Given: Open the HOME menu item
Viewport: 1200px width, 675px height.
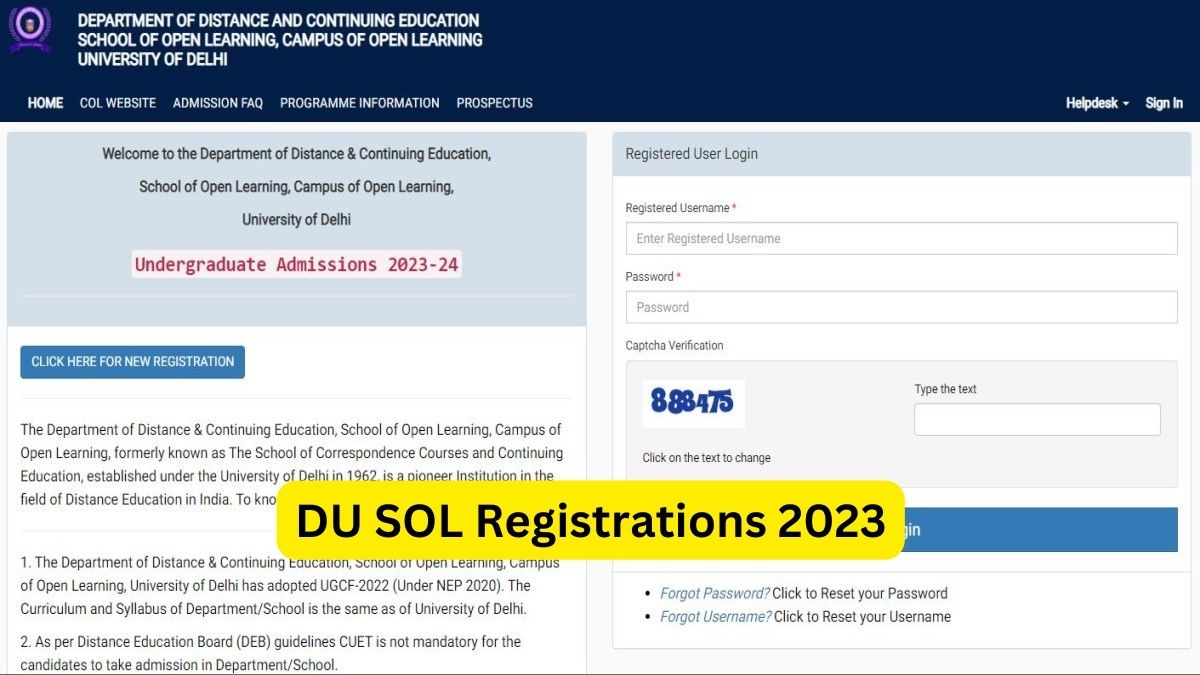Looking at the screenshot, I should point(45,103).
